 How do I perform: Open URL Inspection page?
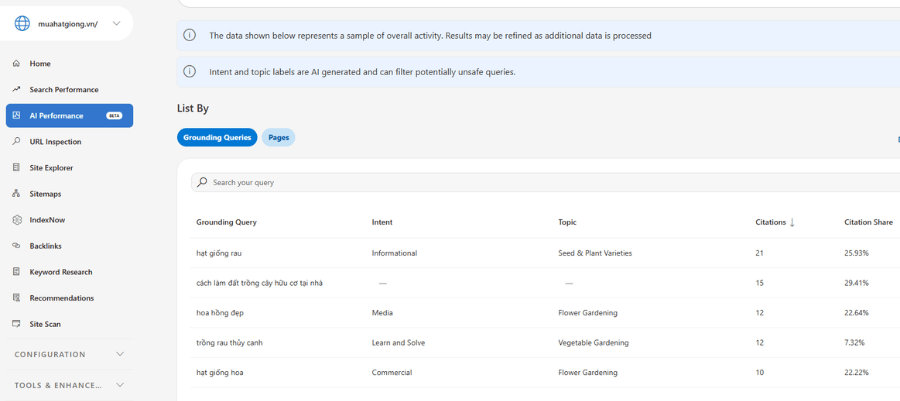point(55,142)
